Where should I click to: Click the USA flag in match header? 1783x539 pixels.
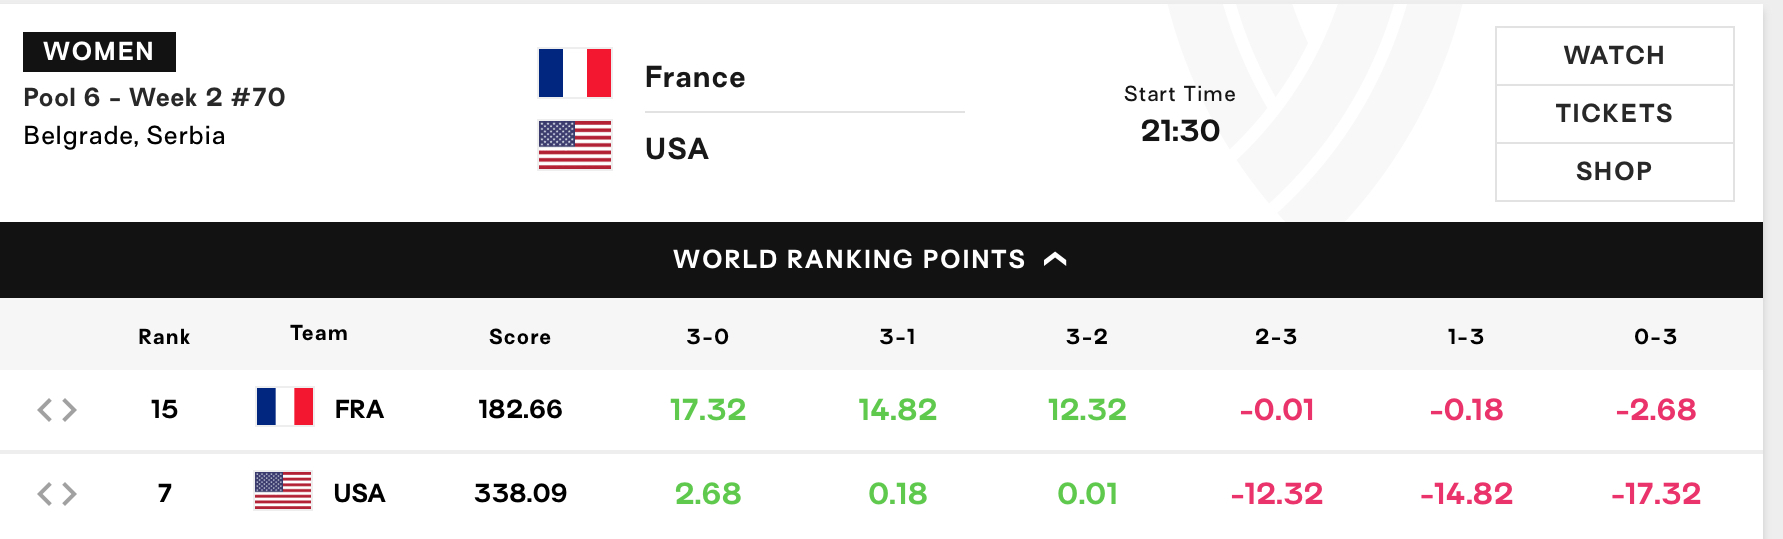[574, 145]
